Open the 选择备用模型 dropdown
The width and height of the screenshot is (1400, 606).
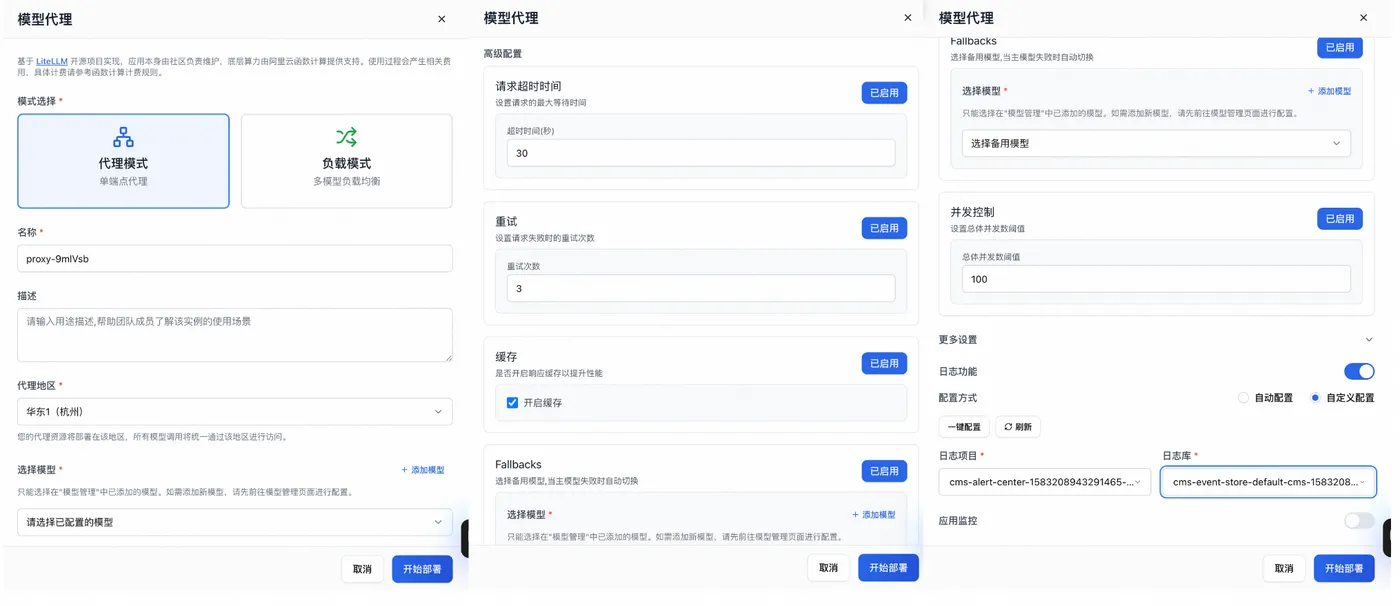point(1156,144)
